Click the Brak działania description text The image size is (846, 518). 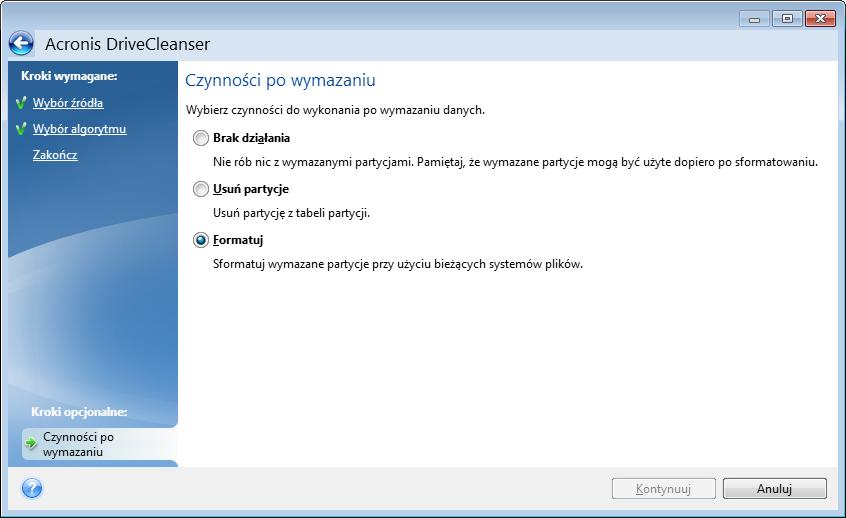pyautogui.click(x=515, y=162)
